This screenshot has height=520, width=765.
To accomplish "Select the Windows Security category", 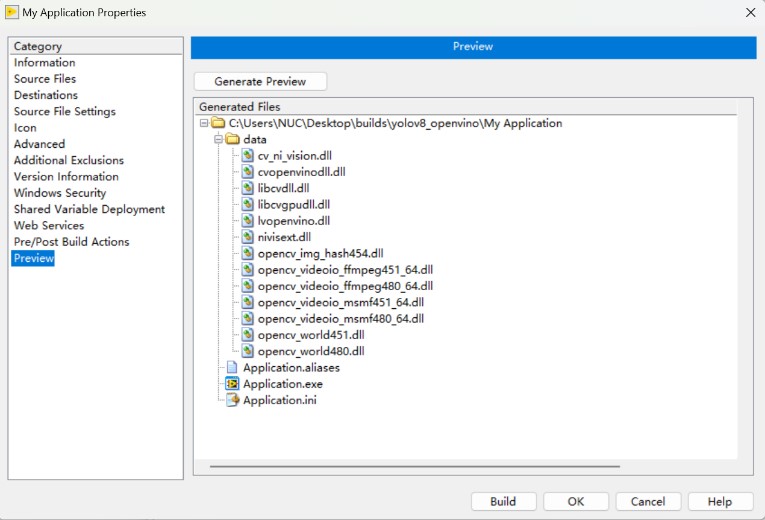I will tap(60, 193).
